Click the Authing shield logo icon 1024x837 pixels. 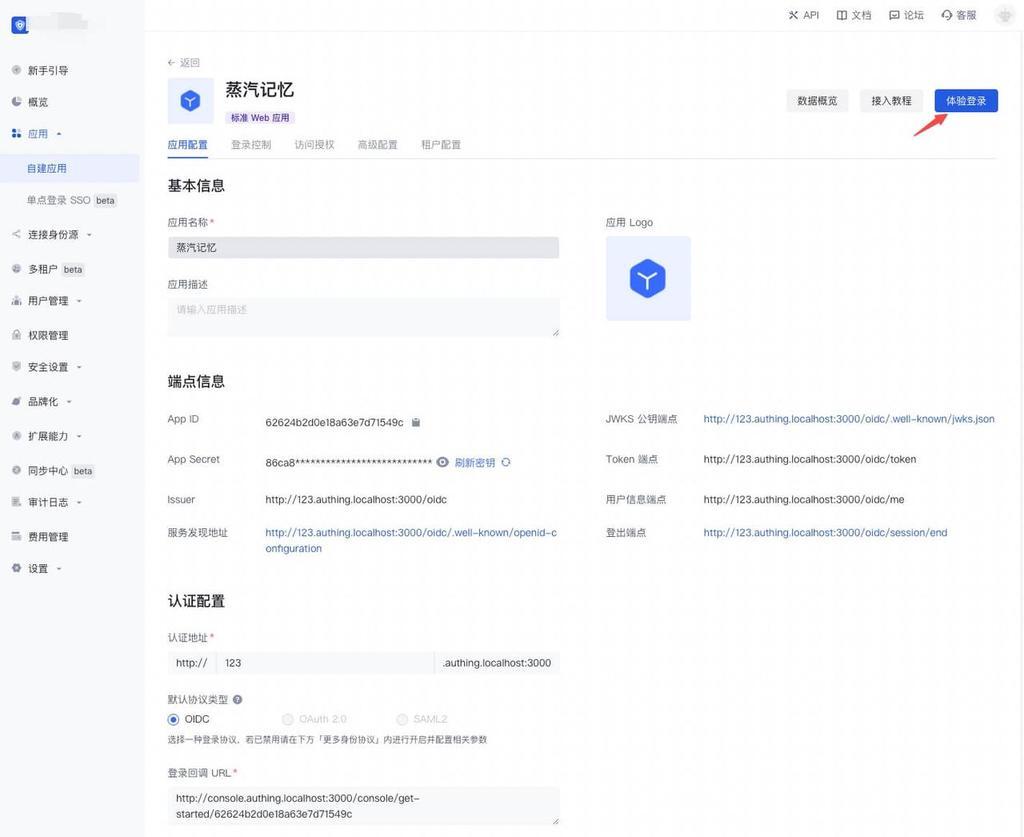pos(20,25)
